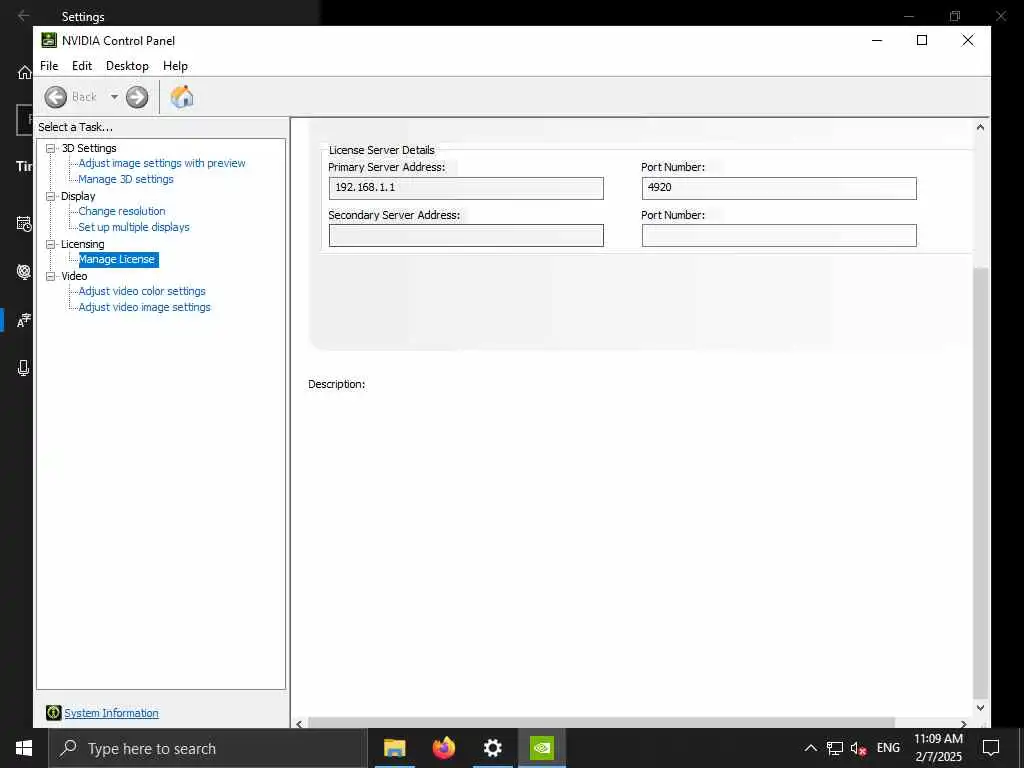Open the Windows Start menu
This screenshot has width=1024, height=768.
click(x=24, y=748)
